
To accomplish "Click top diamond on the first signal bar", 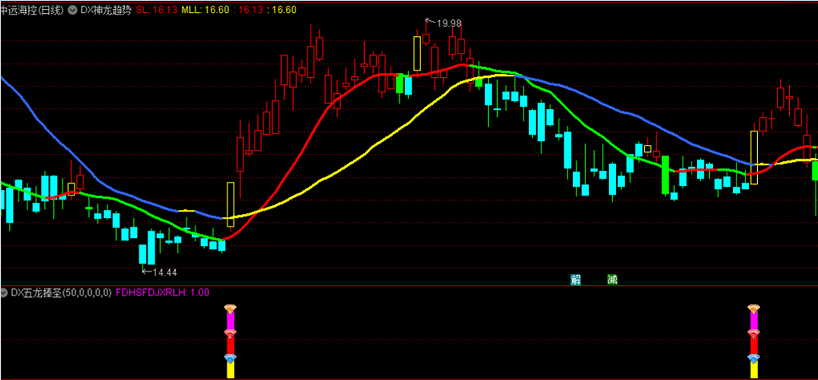I will pyautogui.click(x=230, y=308).
